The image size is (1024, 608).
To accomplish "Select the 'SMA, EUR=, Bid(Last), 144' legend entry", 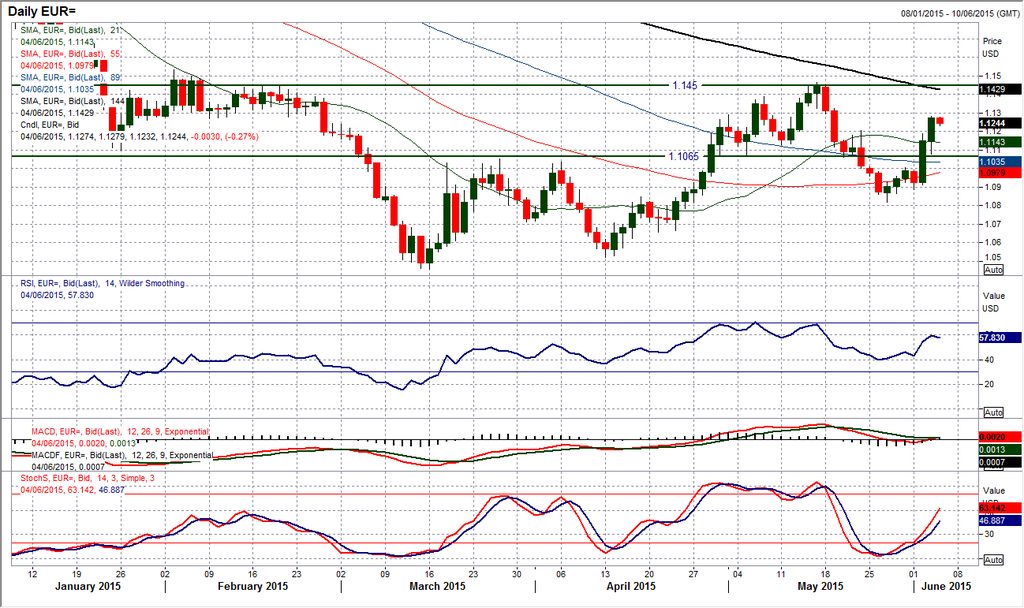I will [72, 101].
